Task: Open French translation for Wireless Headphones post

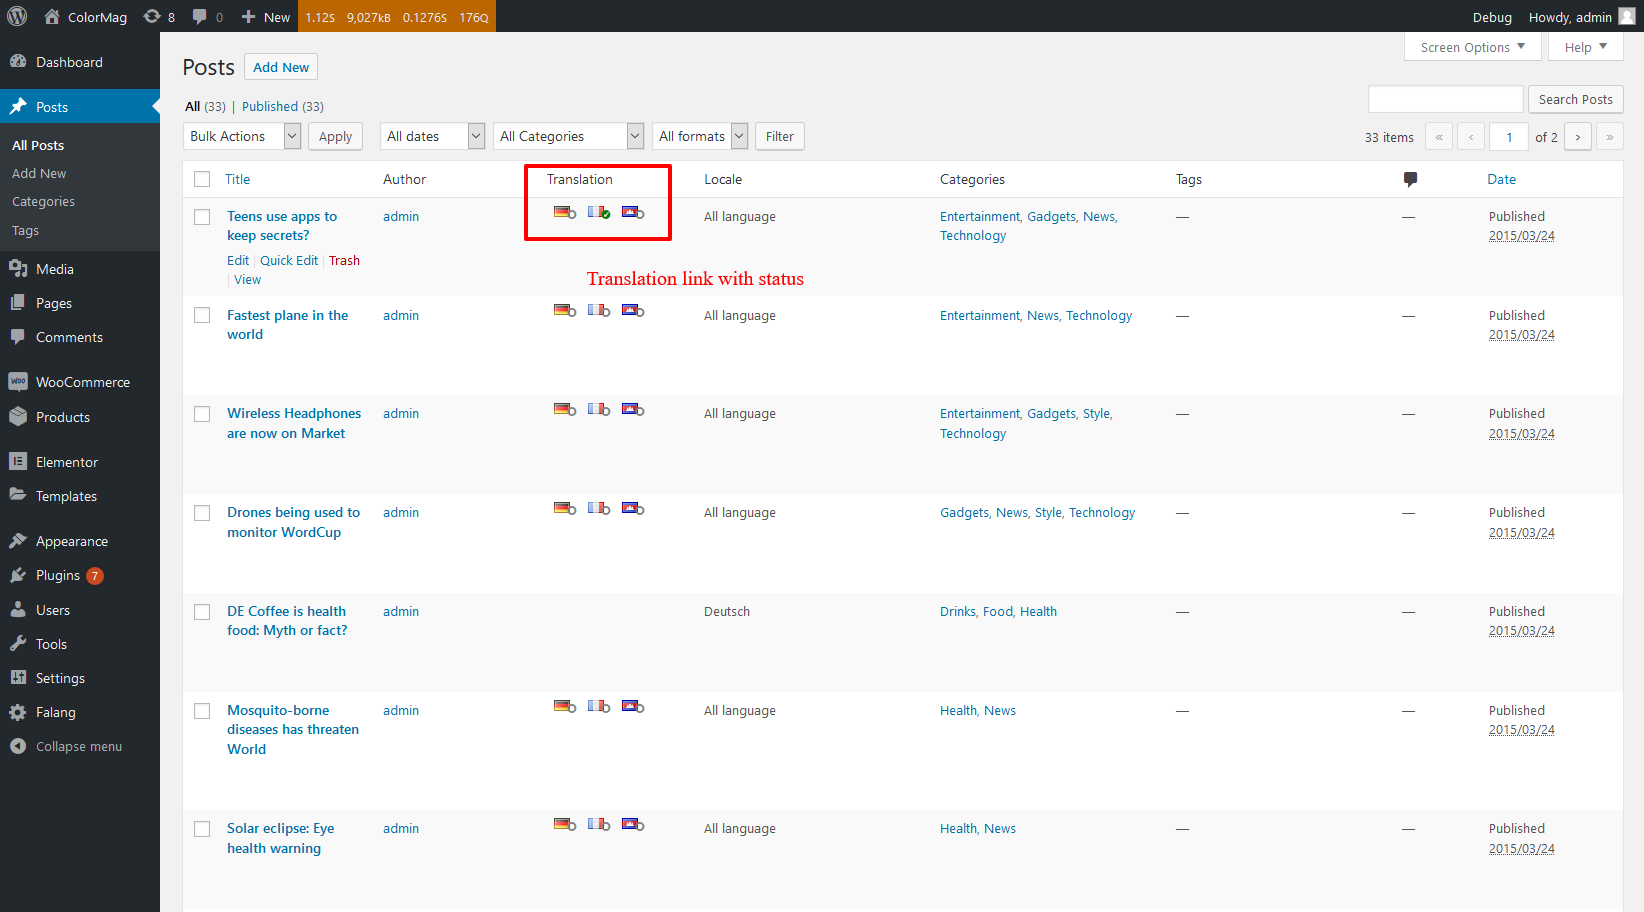Action: [x=599, y=409]
